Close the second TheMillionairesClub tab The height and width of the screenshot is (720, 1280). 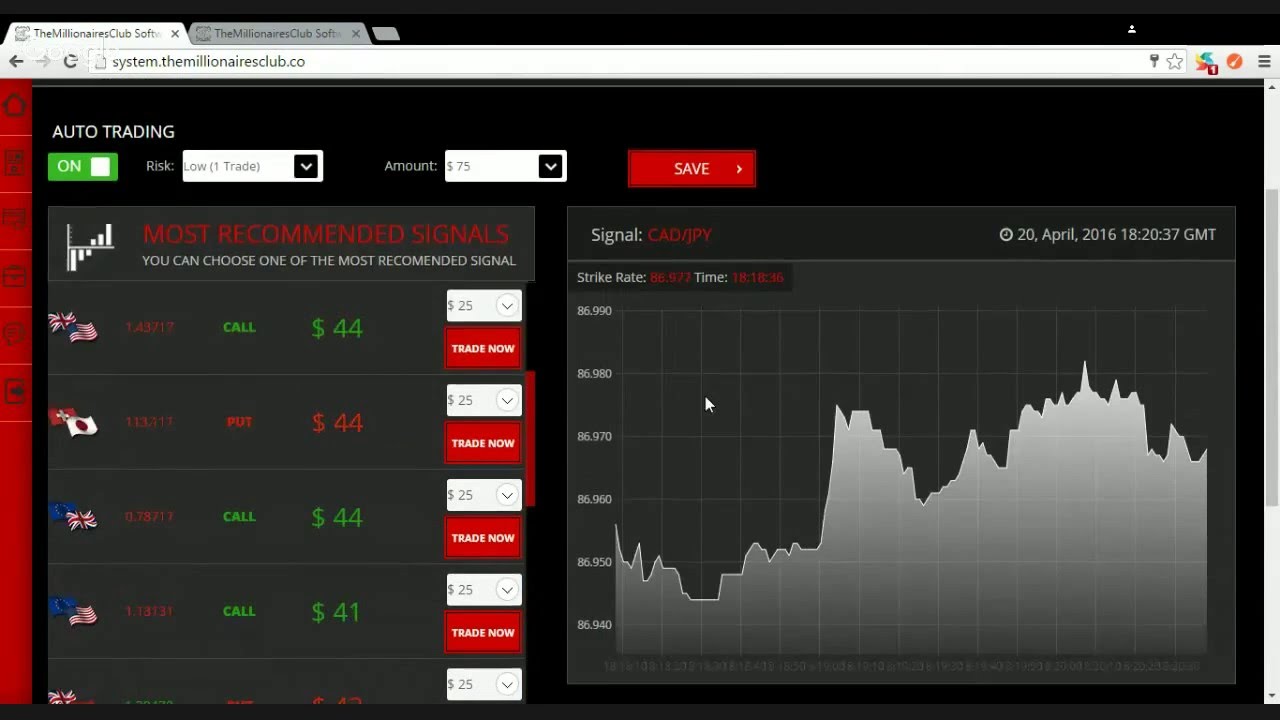click(355, 33)
